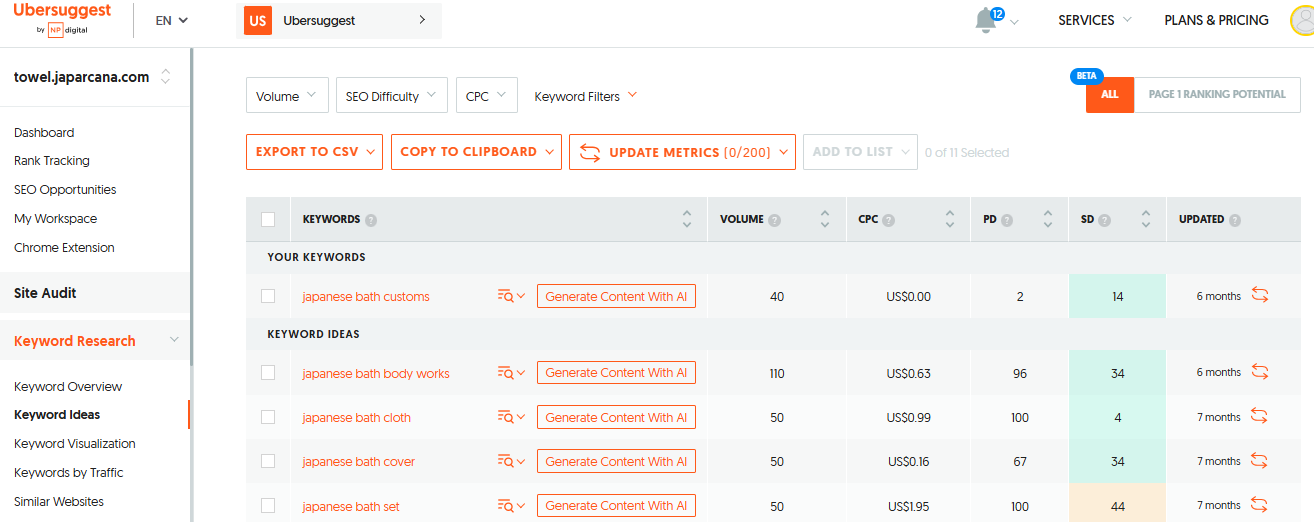Open the Services menu
Image resolution: width=1314 pixels, height=522 pixels.
pyautogui.click(x=1095, y=20)
